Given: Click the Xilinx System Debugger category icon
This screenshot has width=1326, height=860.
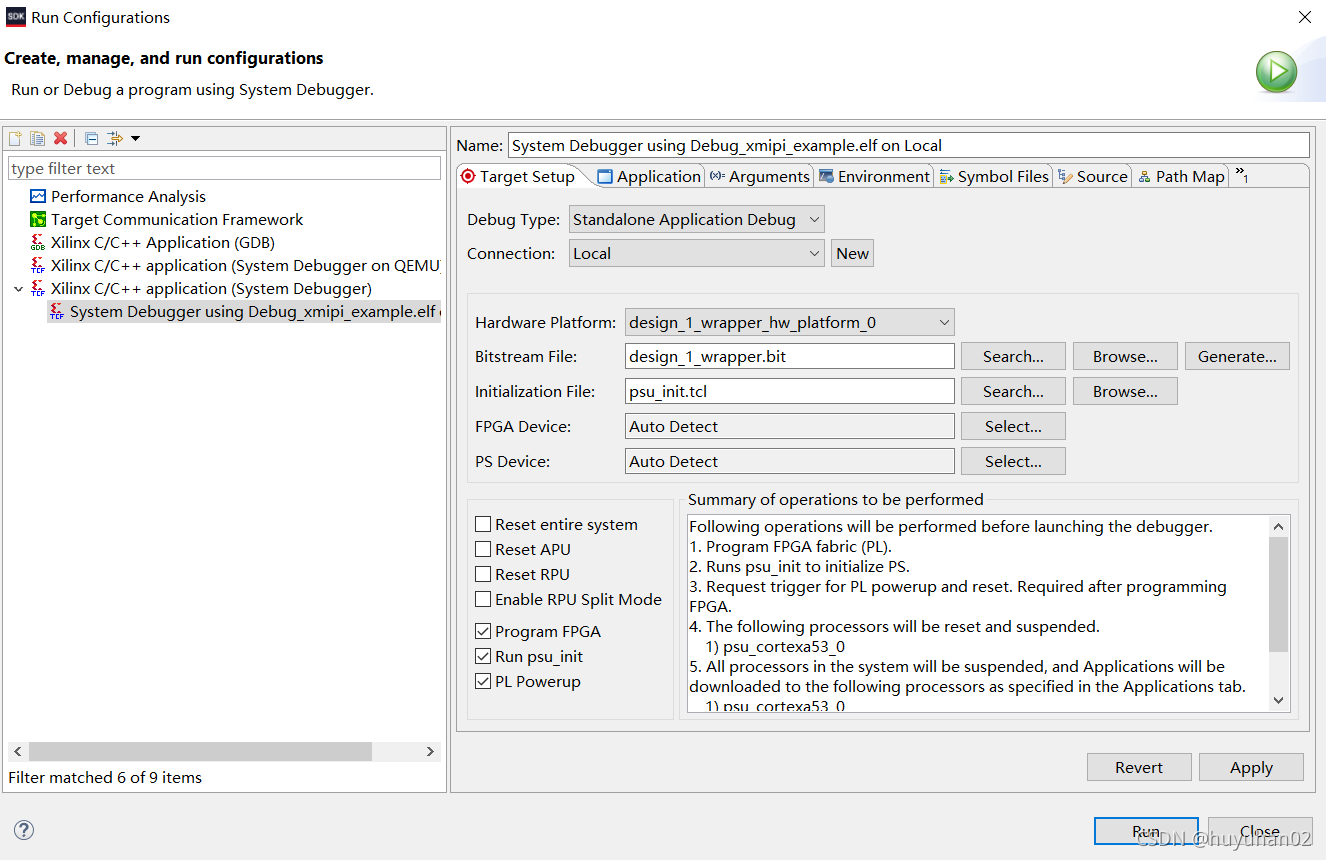Looking at the screenshot, I should tap(38, 289).
